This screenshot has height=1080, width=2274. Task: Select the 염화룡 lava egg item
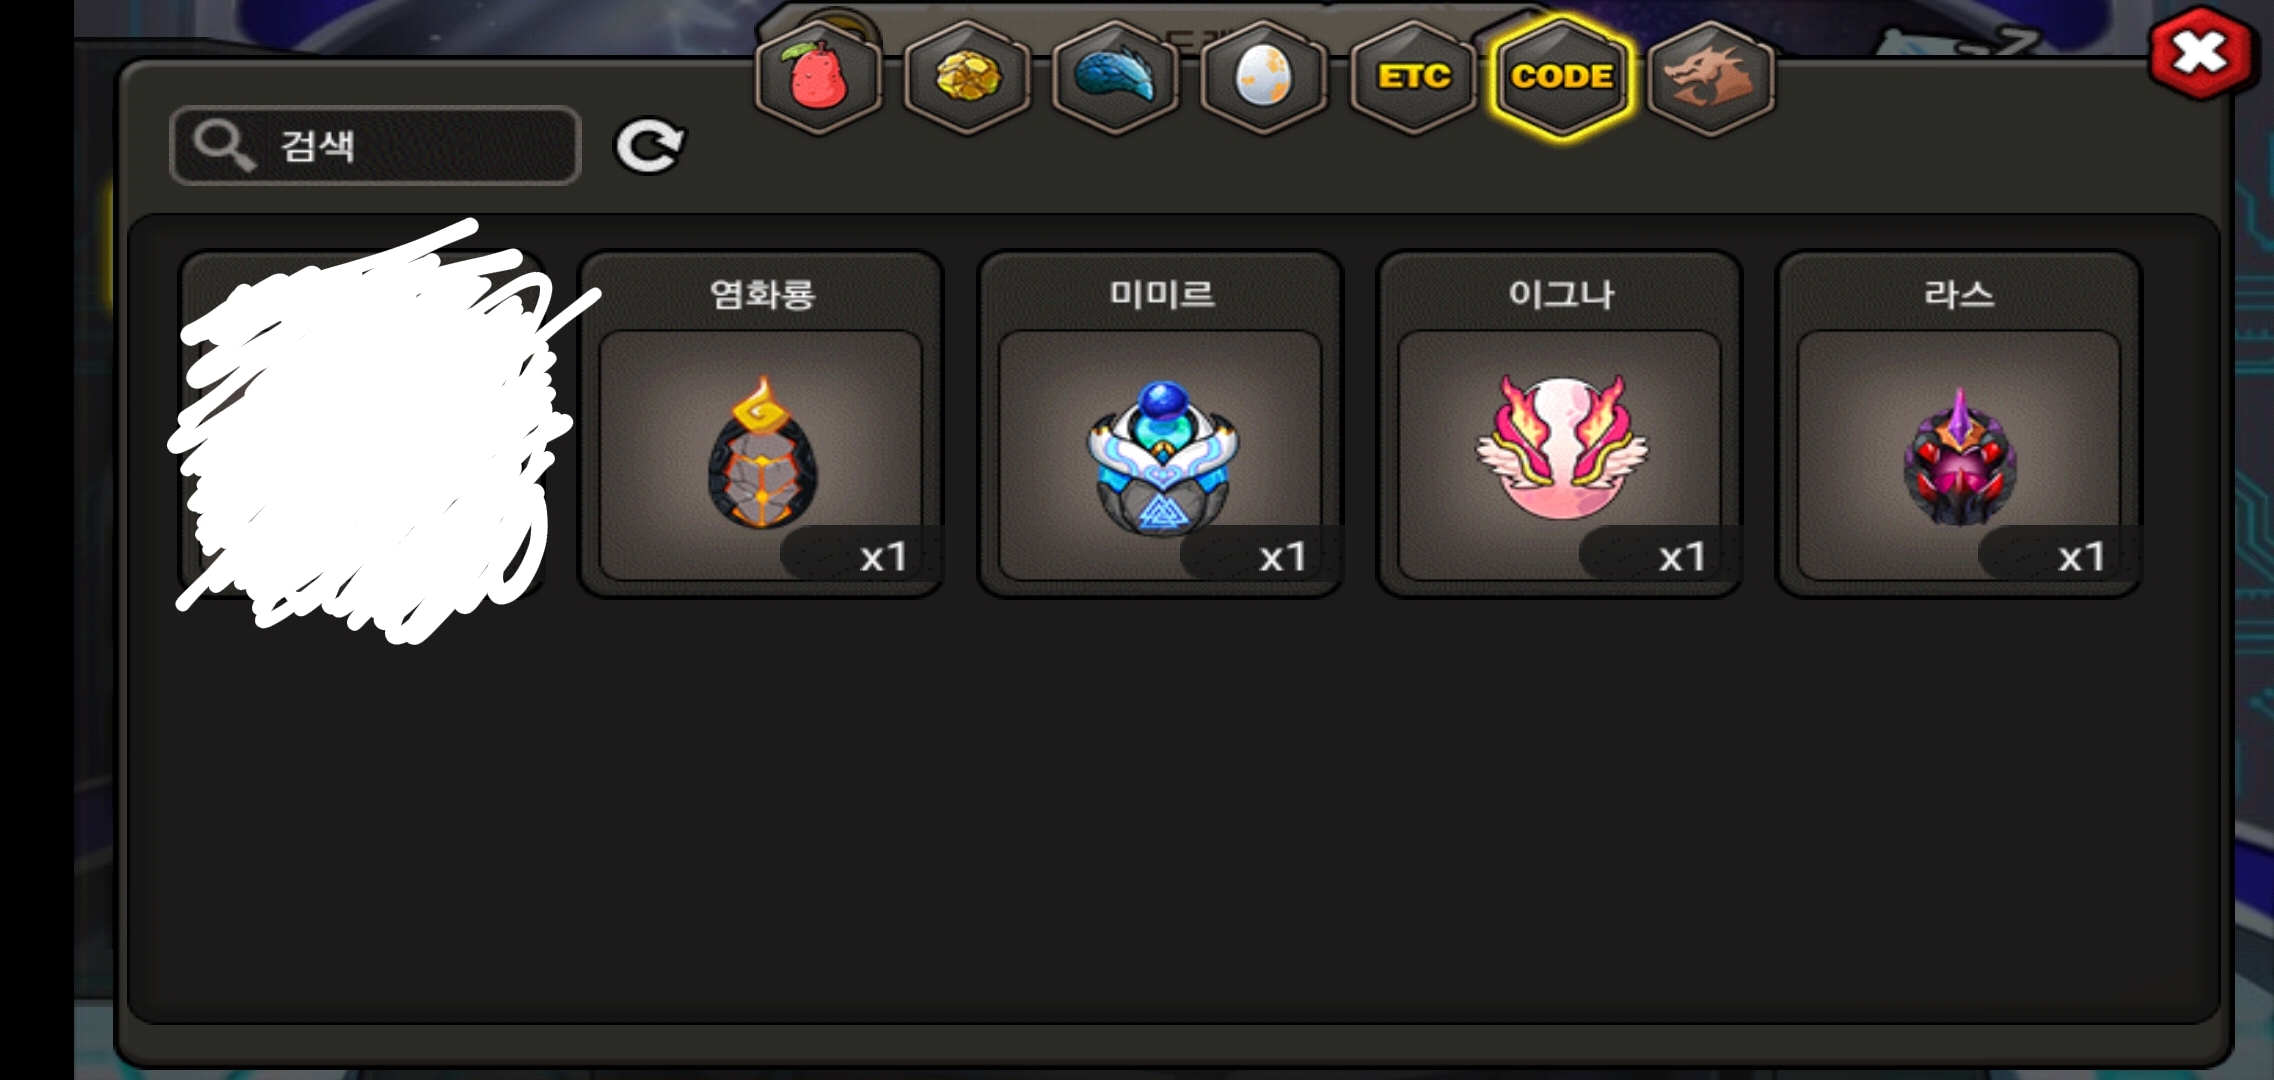point(761,456)
